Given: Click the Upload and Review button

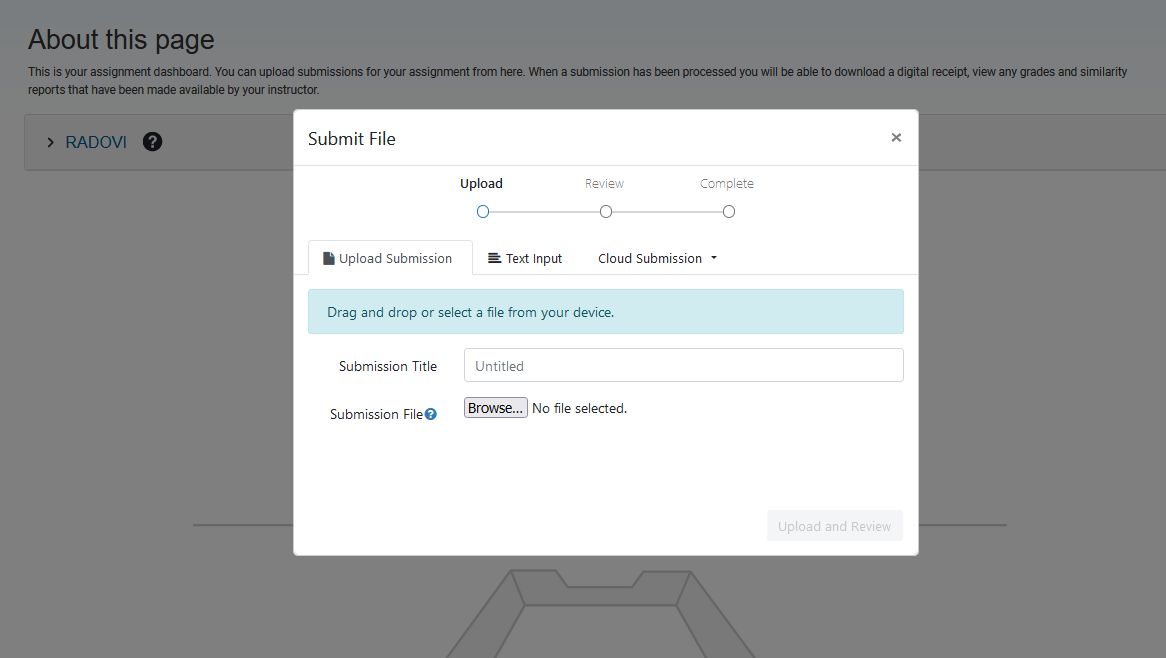Looking at the screenshot, I should tap(834, 526).
